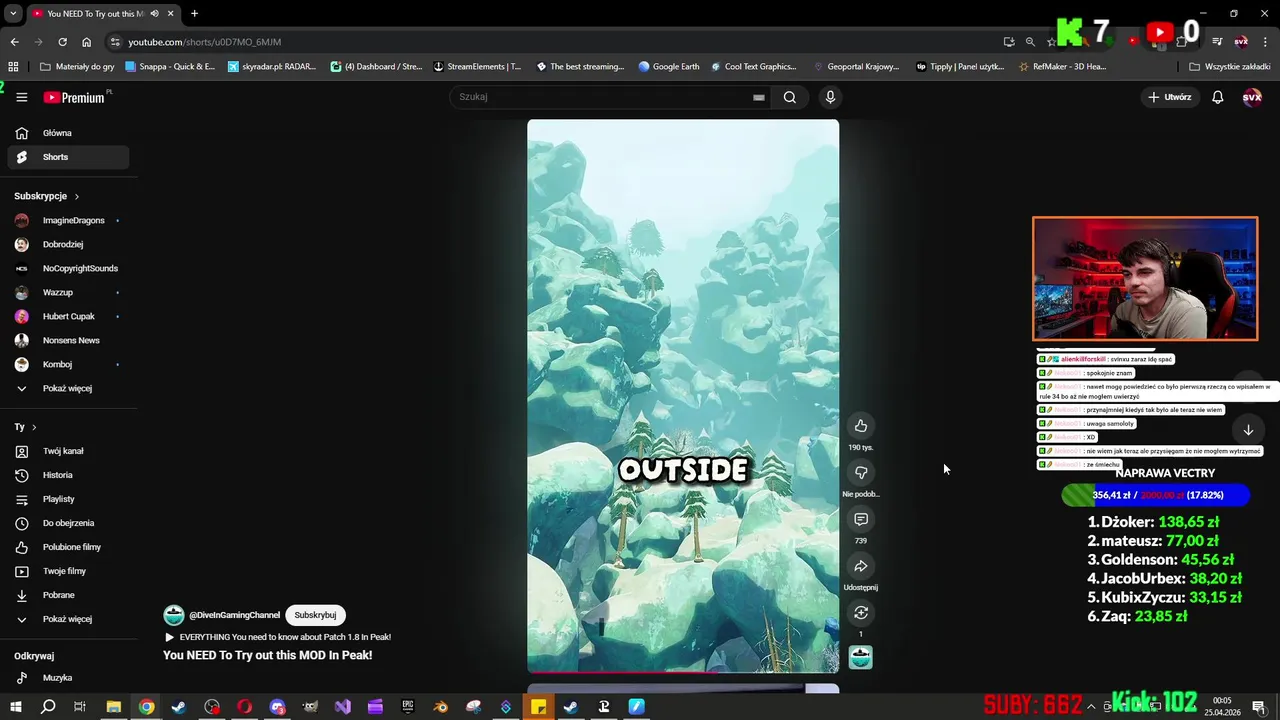Open the sound source thumbnail of the Short
Image resolution: width=1280 pixels, height=720 pixels.
[860, 657]
